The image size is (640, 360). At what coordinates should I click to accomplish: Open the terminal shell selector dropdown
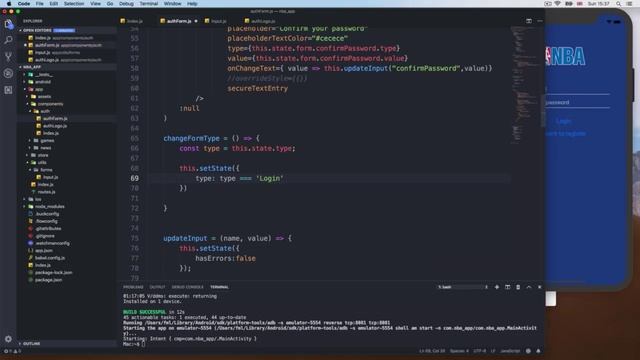pyautogui.click(x=463, y=287)
